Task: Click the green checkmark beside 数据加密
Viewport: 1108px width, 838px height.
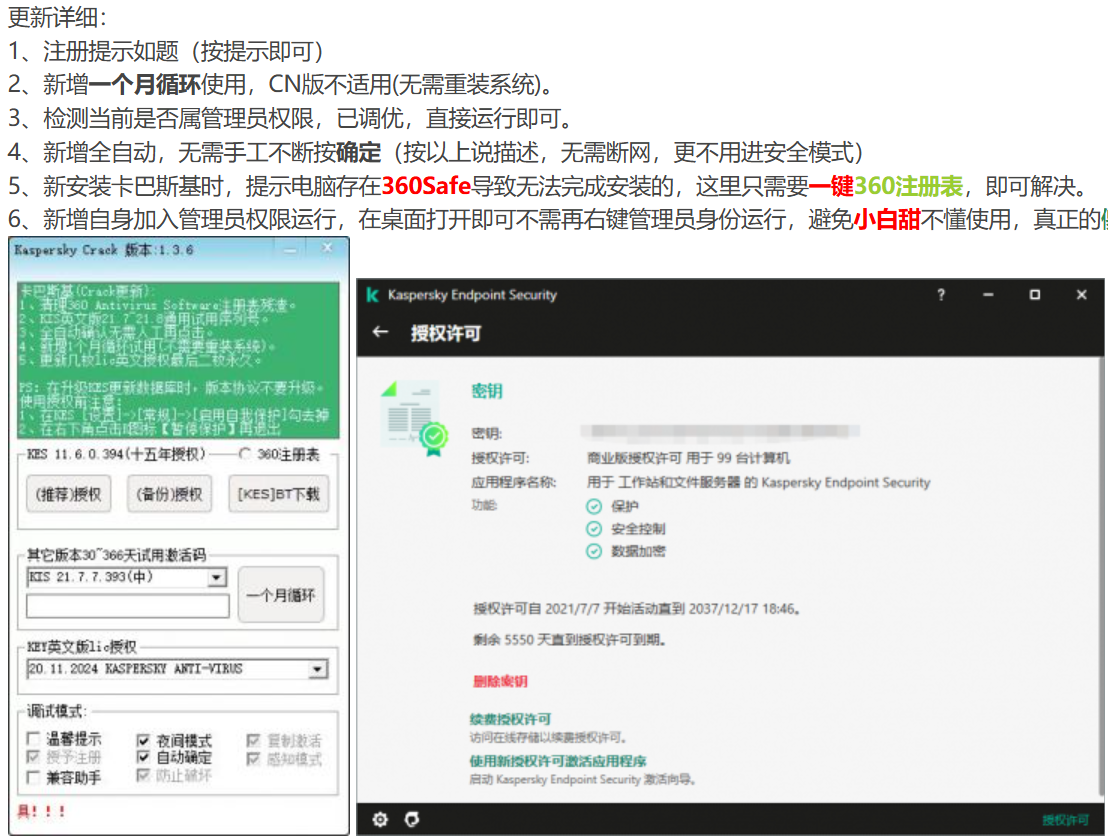Action: [594, 551]
